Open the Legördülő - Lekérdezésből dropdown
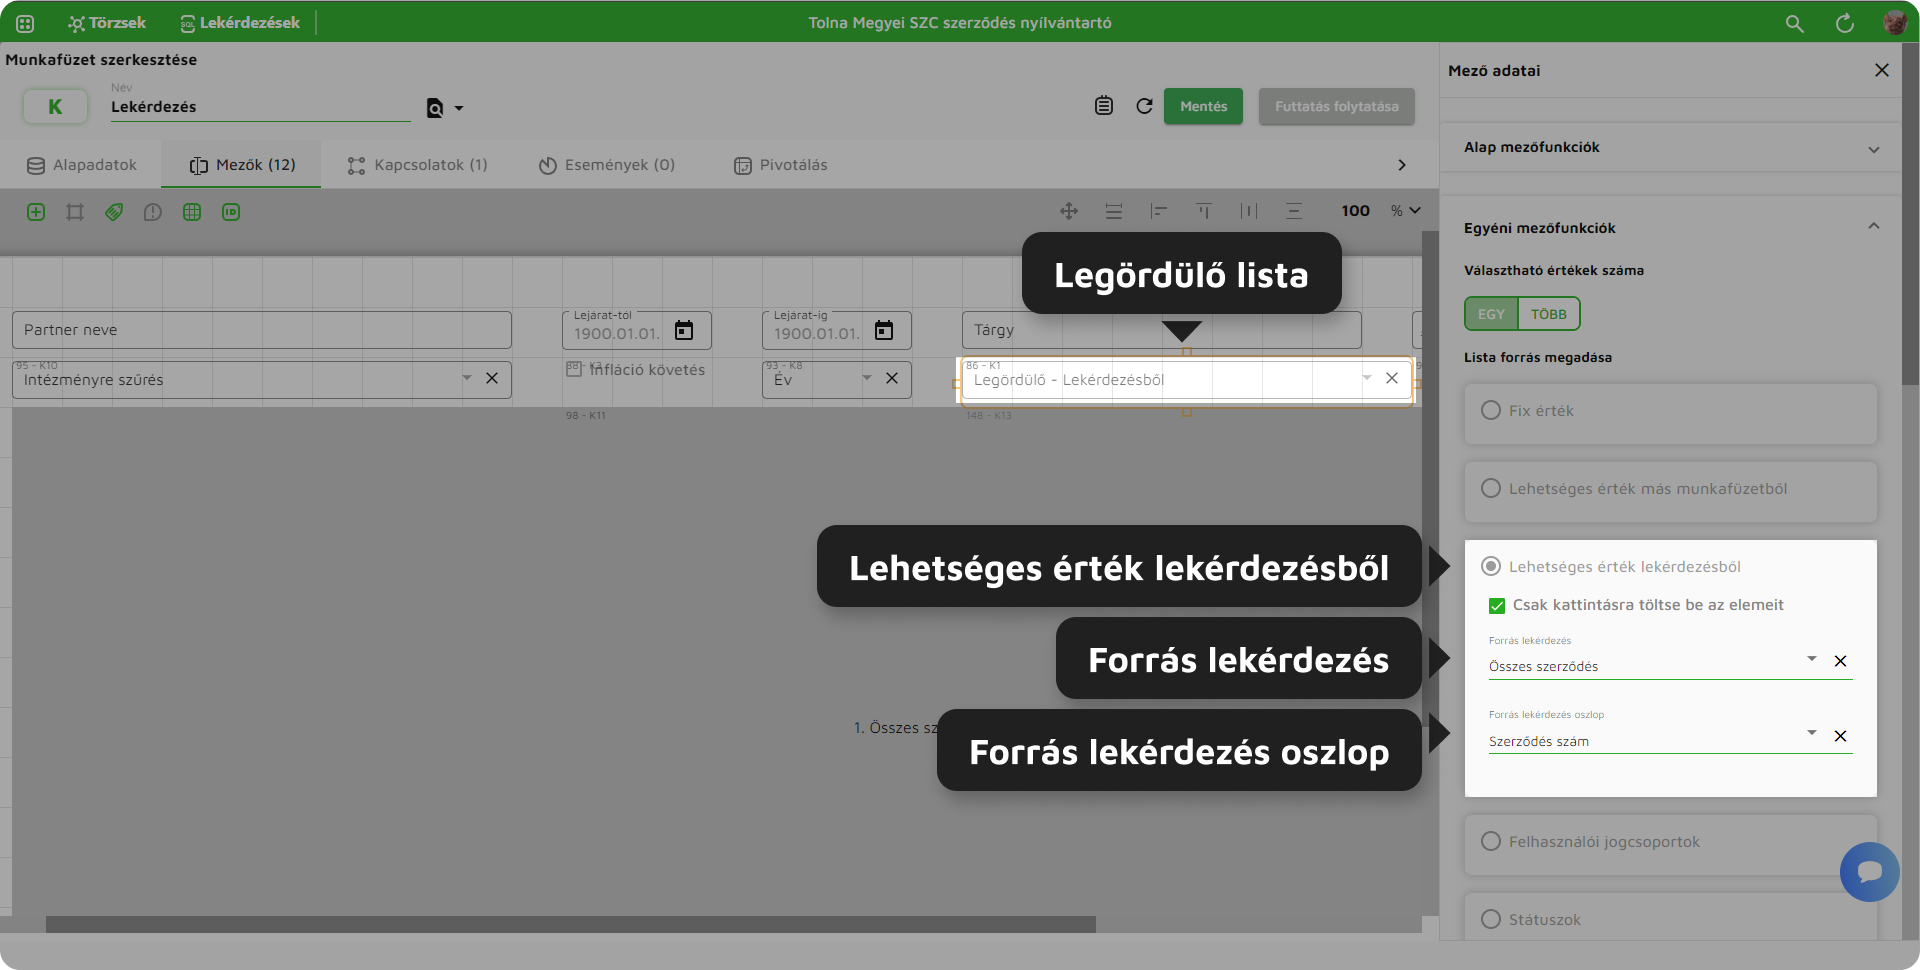Screen dimensions: 1920x970 1367,378
